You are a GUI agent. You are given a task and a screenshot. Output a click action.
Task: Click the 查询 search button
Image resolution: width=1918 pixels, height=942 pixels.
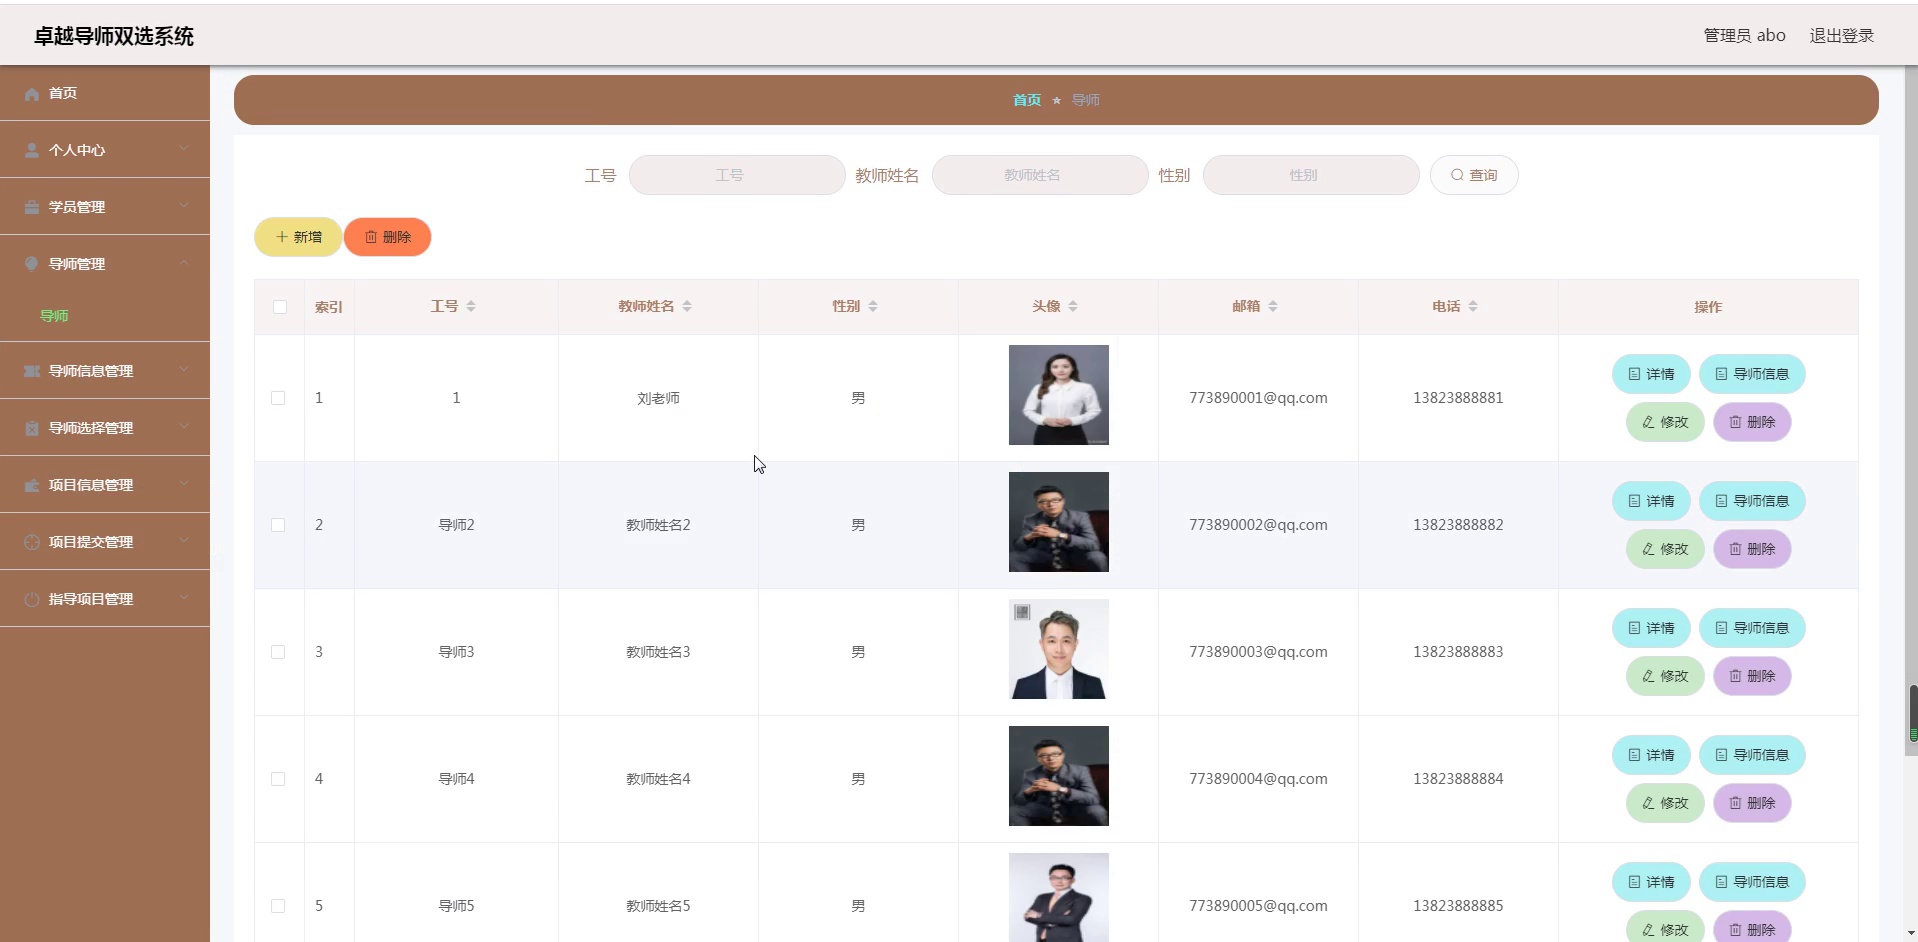[x=1474, y=175]
